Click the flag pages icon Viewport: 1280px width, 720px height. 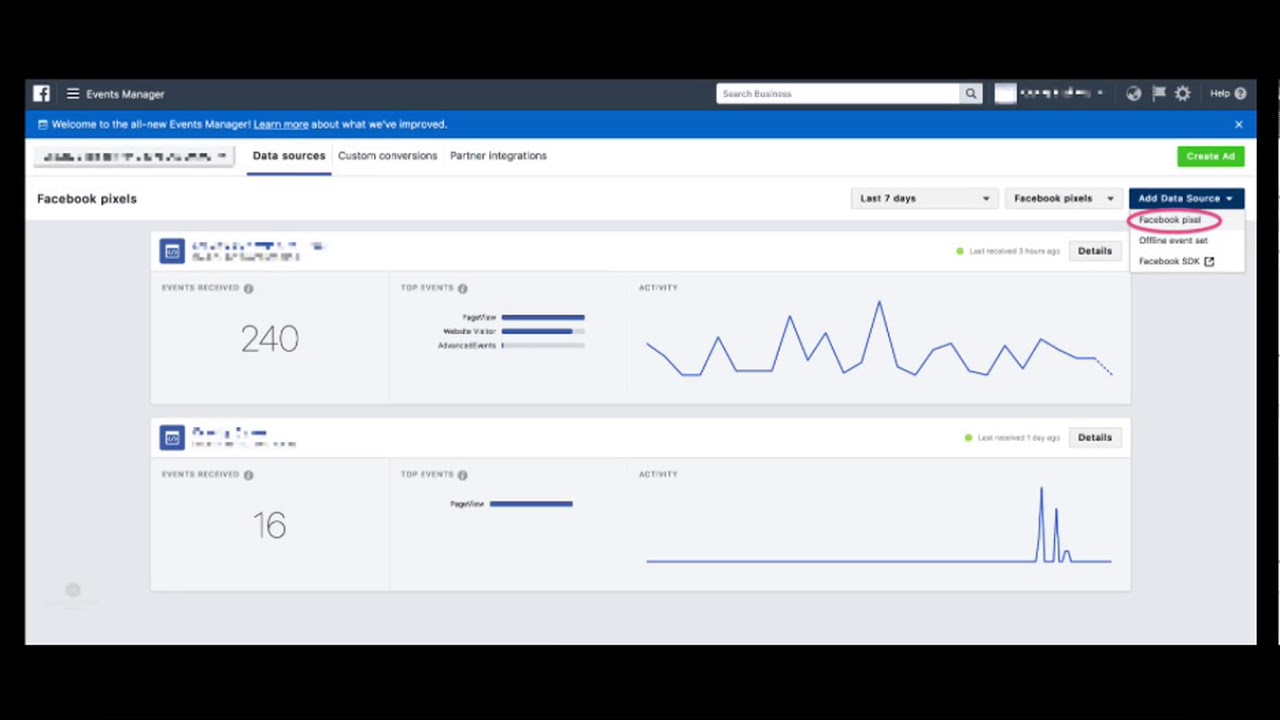click(x=1159, y=93)
